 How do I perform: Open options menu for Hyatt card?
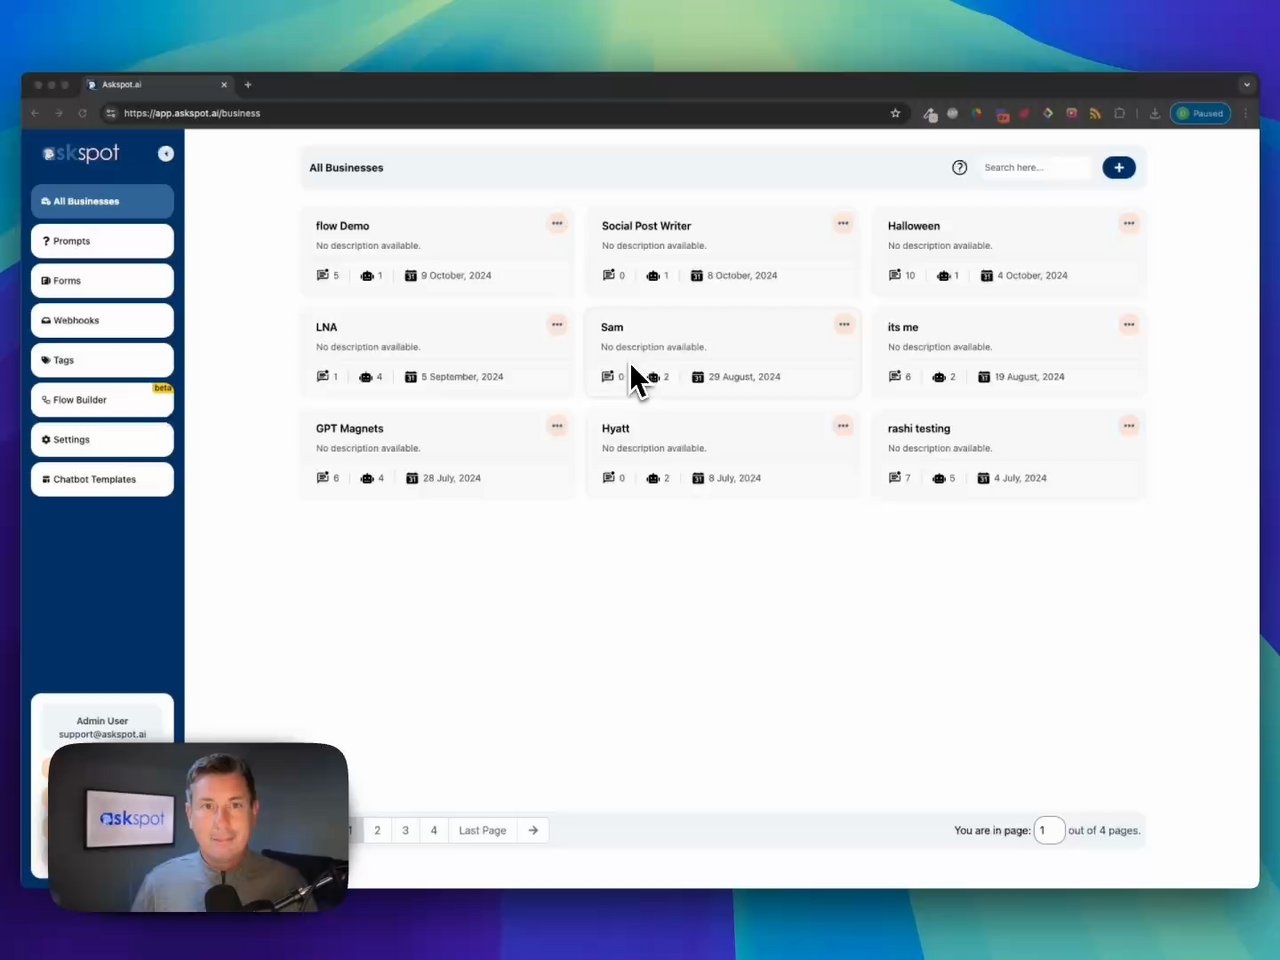(x=843, y=426)
